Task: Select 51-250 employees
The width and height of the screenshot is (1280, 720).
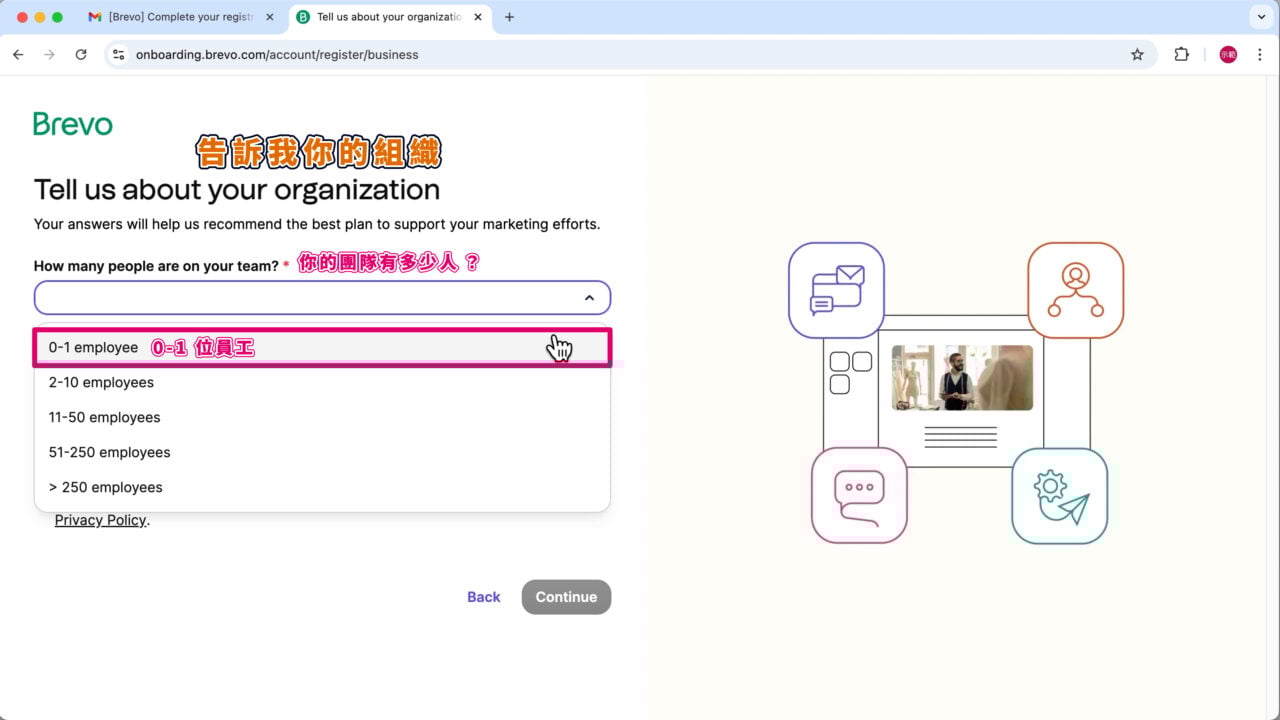Action: point(109,453)
